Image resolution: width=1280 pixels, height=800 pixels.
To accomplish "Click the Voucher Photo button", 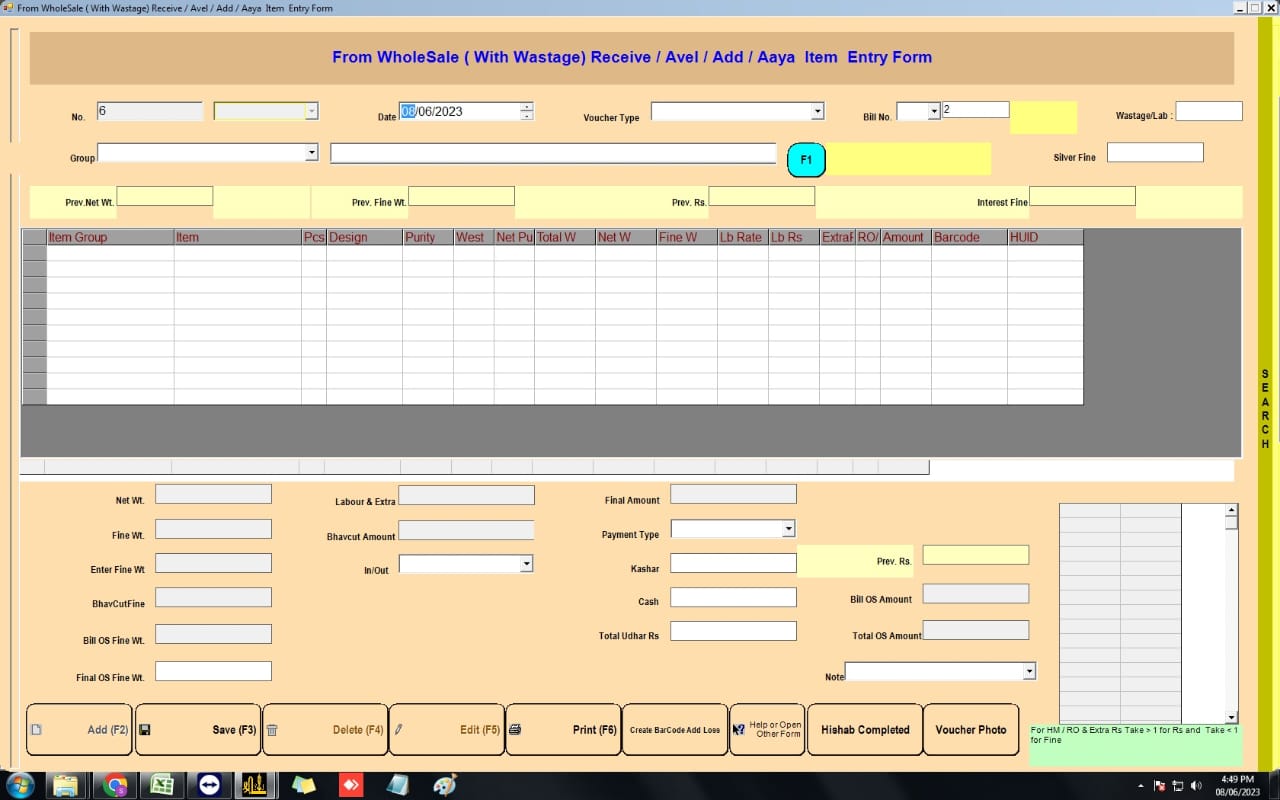I will tap(971, 729).
